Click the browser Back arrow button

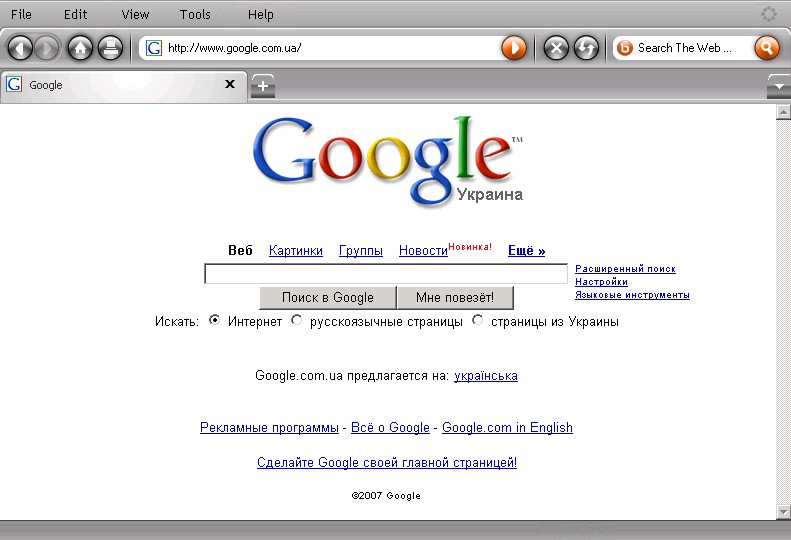pyautogui.click(x=21, y=48)
